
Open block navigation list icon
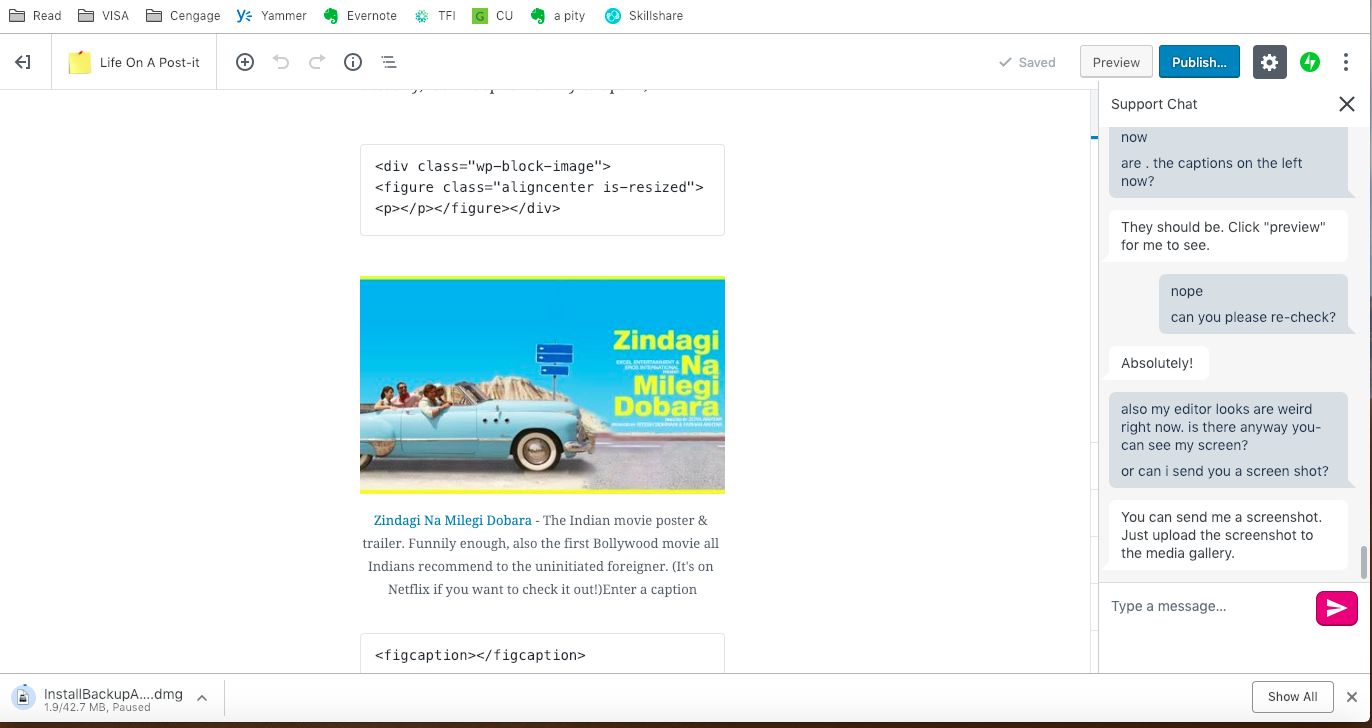click(389, 62)
